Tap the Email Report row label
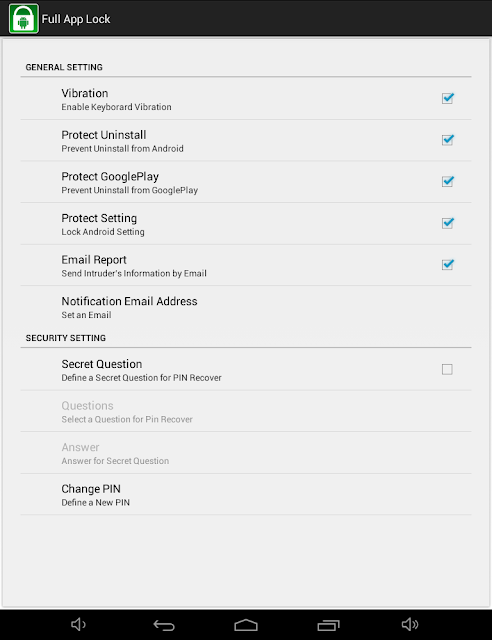Image resolution: width=492 pixels, height=640 pixels. pos(94,260)
